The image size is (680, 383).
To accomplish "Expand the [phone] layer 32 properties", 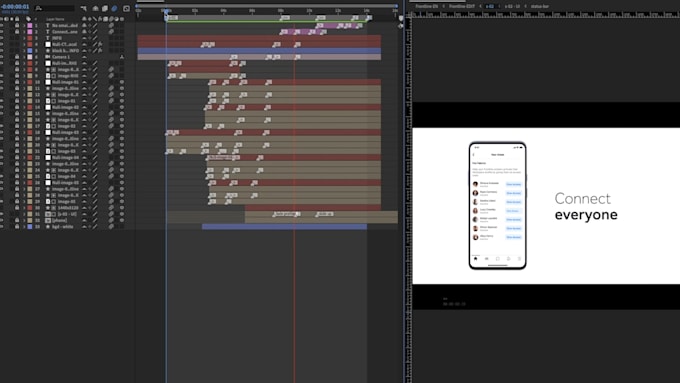I will pos(24,220).
